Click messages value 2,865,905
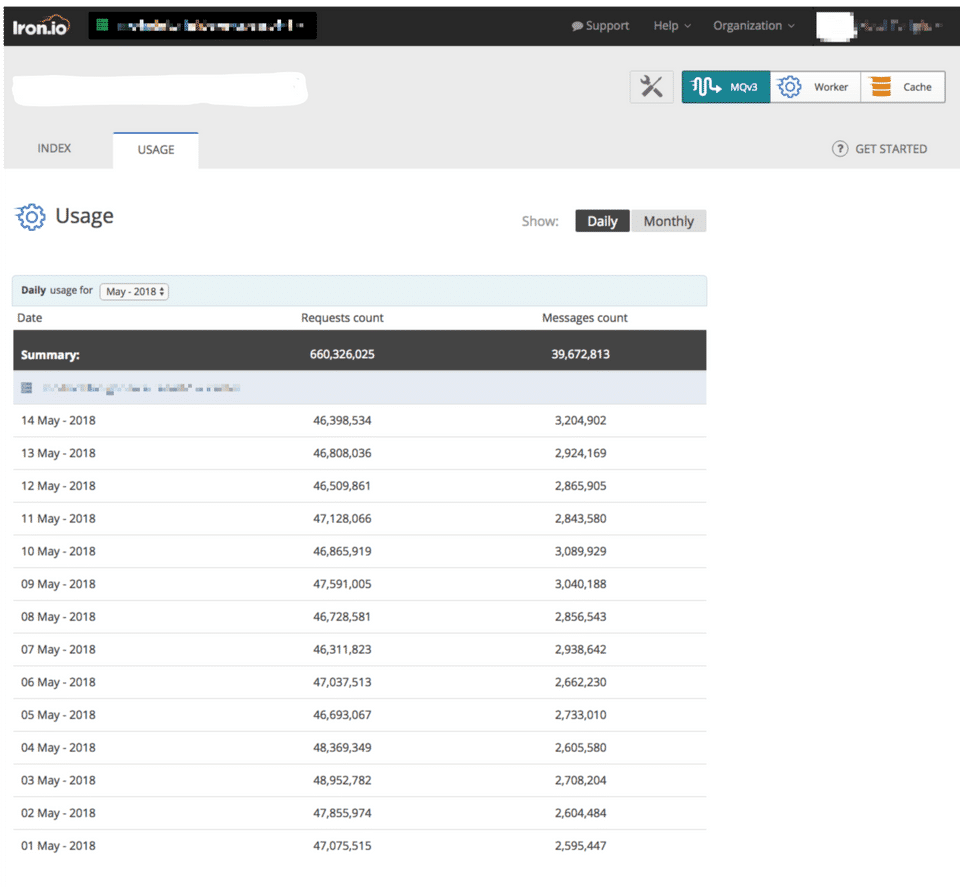The image size is (960, 887). coord(580,486)
